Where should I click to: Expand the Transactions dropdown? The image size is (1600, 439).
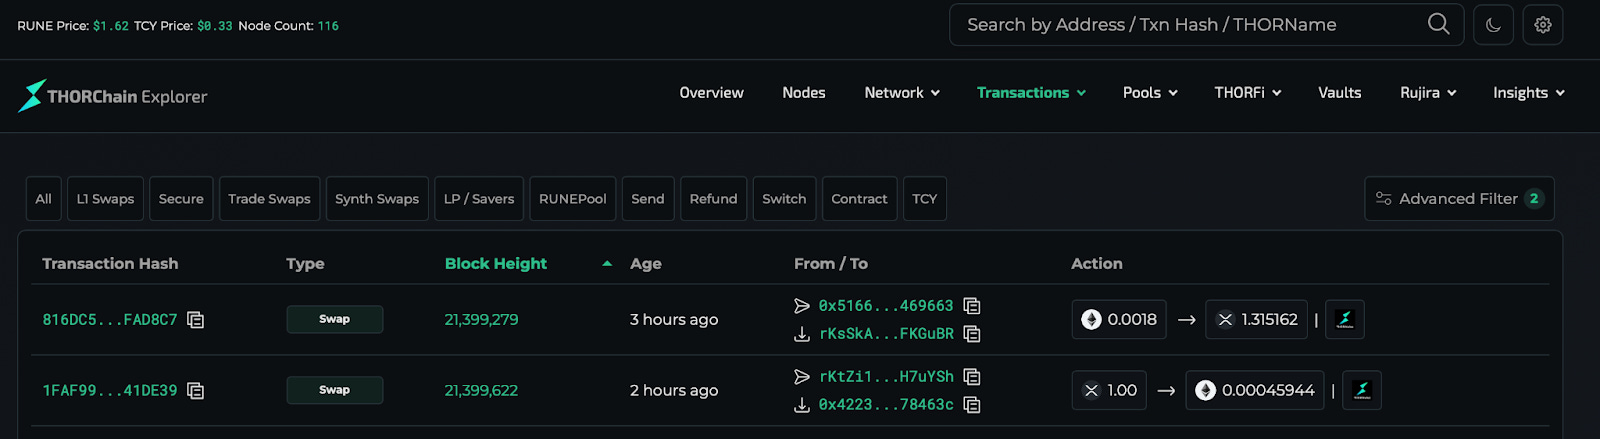(1031, 93)
